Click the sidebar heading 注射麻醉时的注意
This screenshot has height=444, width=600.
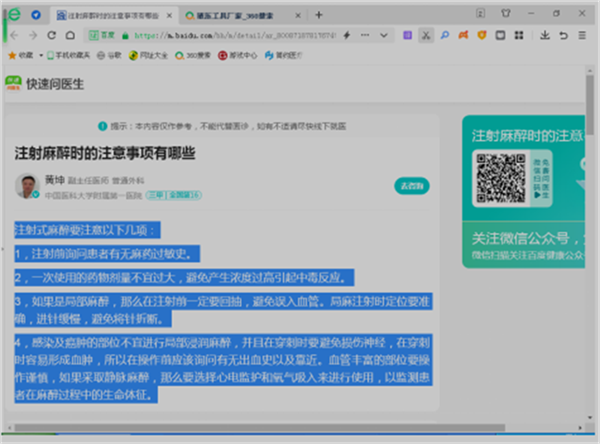(x=528, y=136)
